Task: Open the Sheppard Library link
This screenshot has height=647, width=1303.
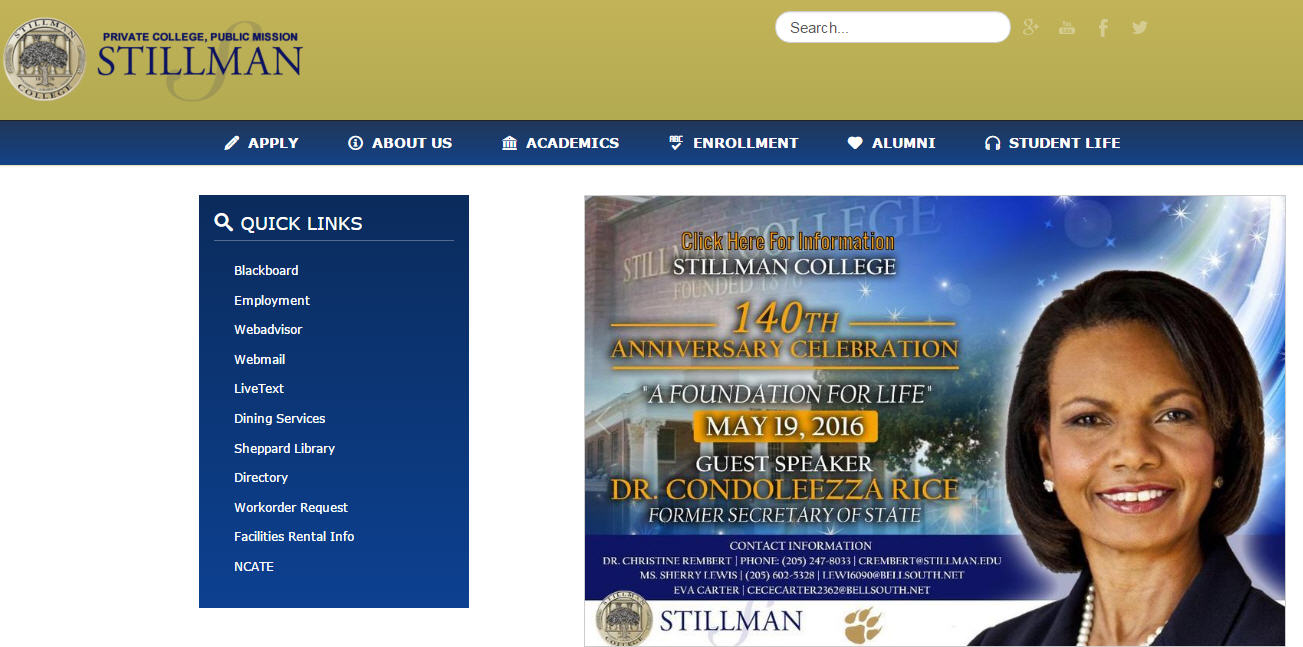Action: point(284,449)
